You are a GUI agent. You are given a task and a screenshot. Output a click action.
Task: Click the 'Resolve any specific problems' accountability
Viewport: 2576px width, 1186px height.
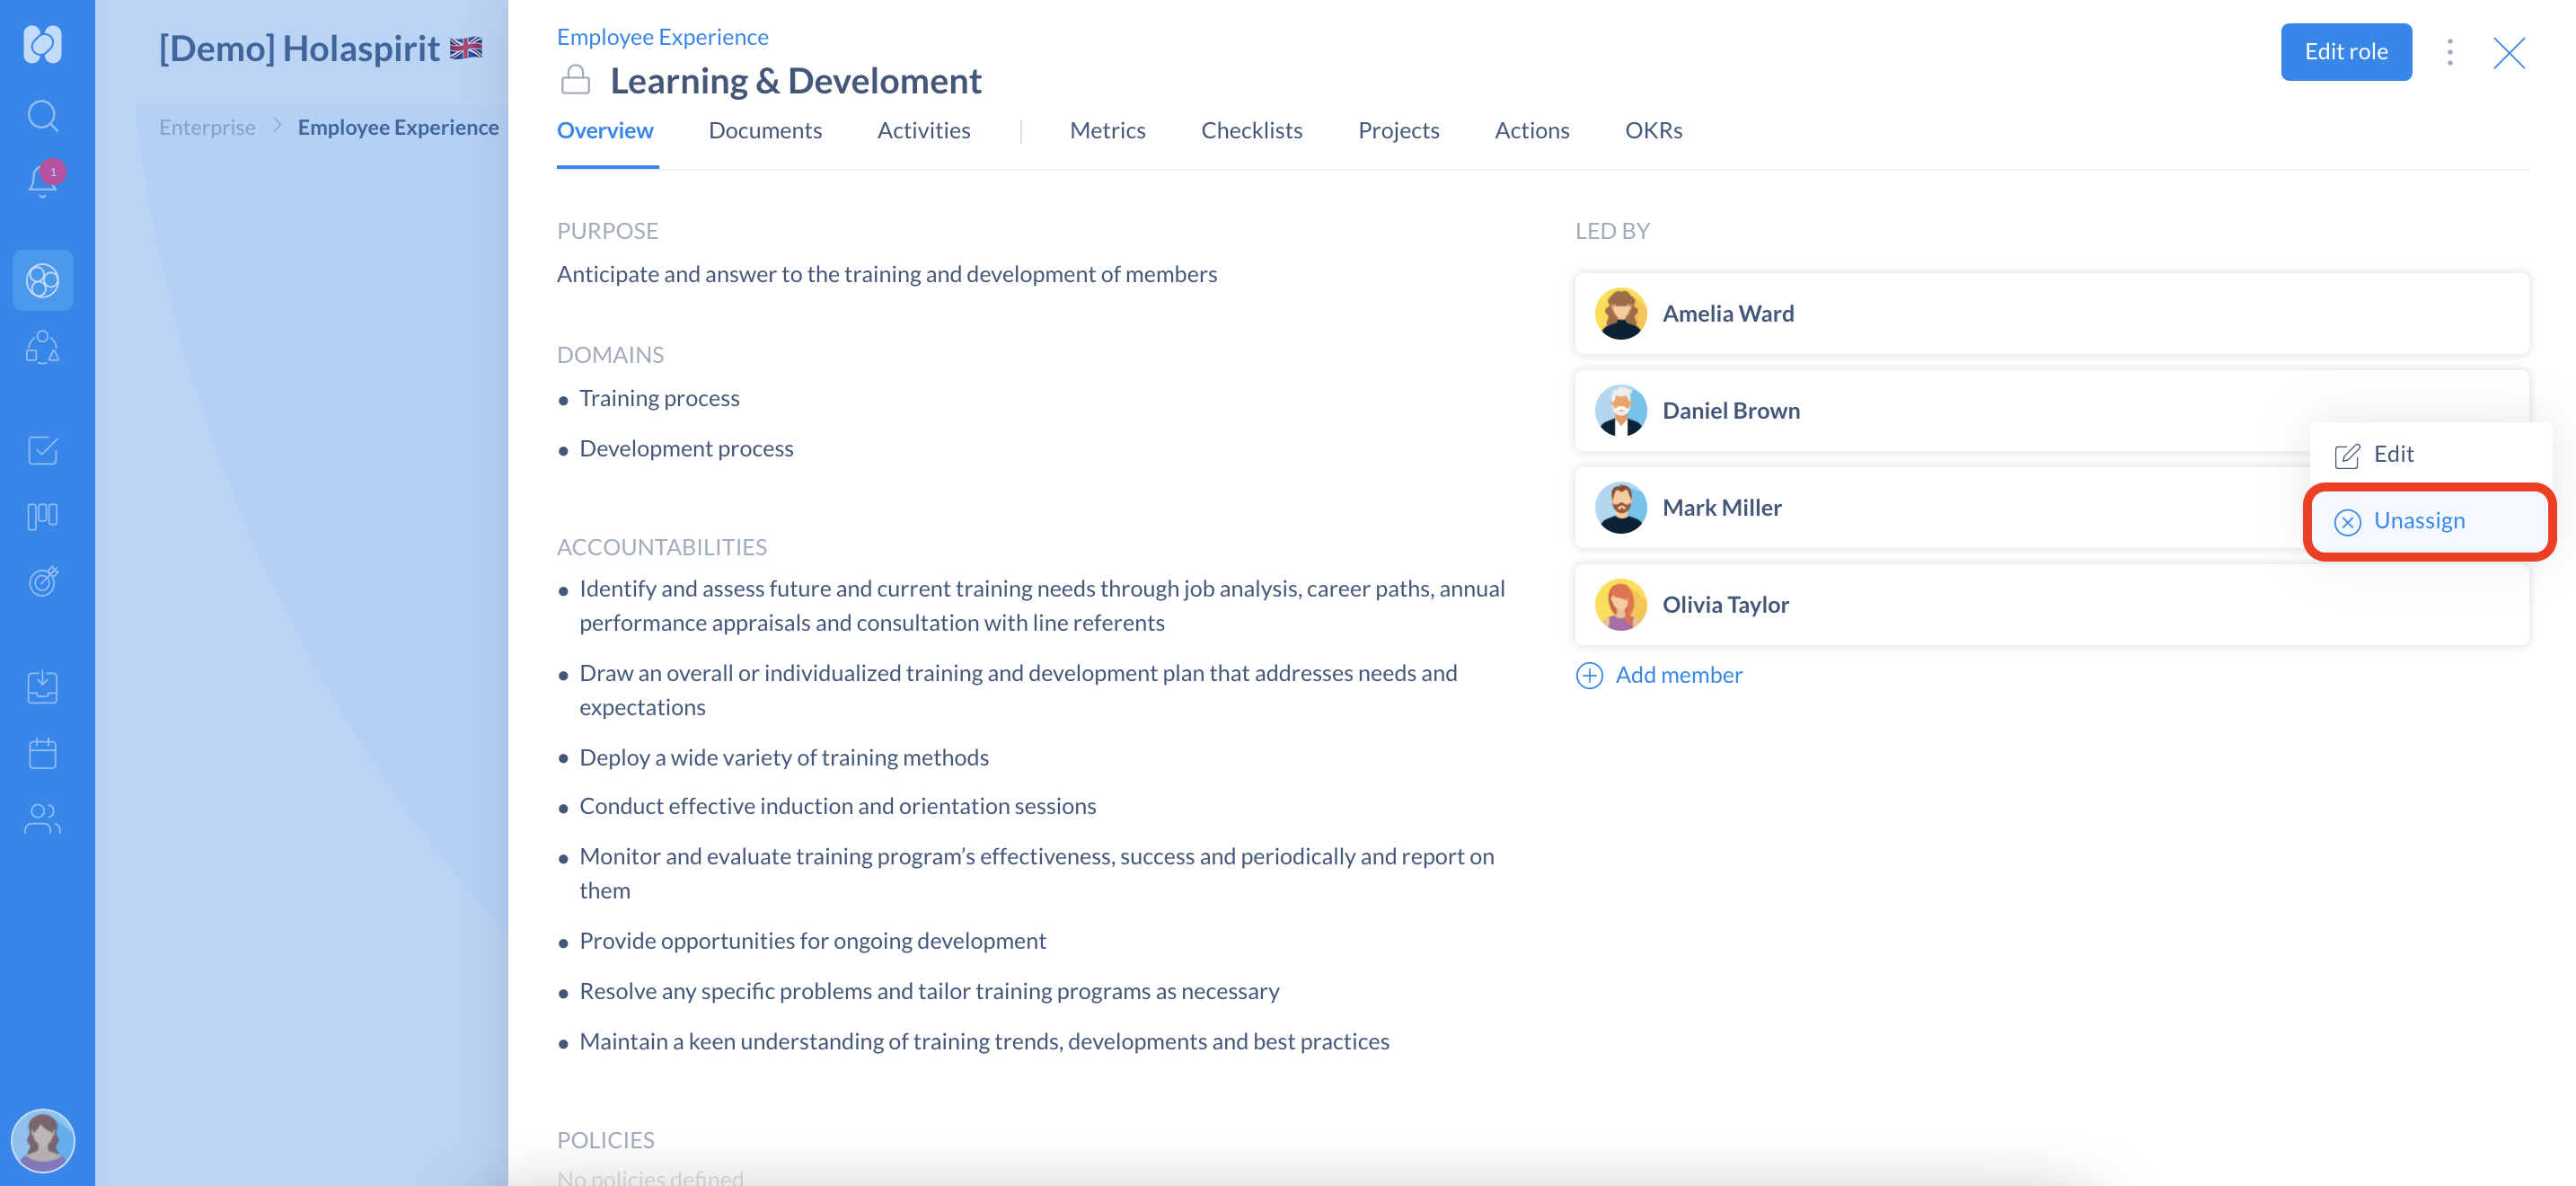click(929, 991)
